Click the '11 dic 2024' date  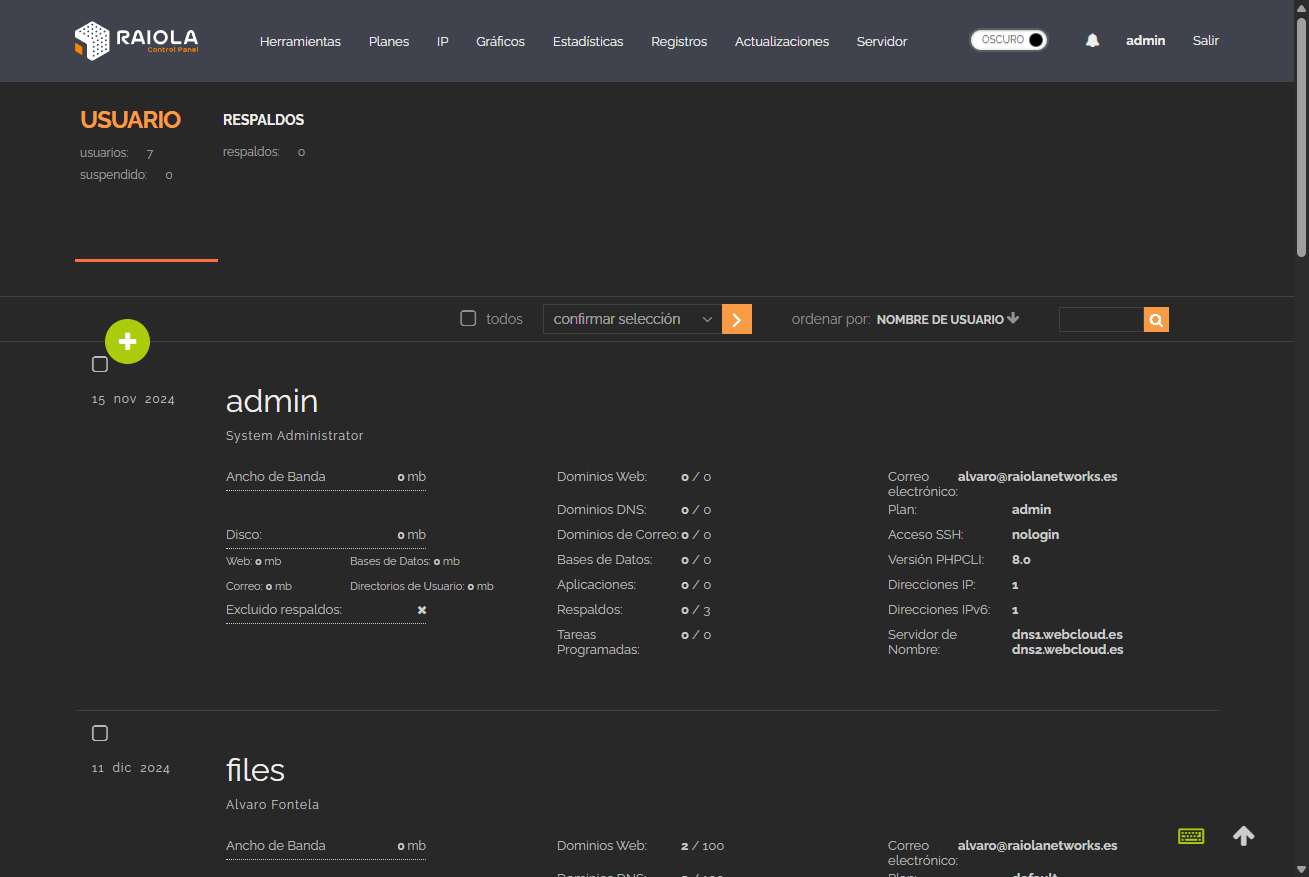point(131,769)
